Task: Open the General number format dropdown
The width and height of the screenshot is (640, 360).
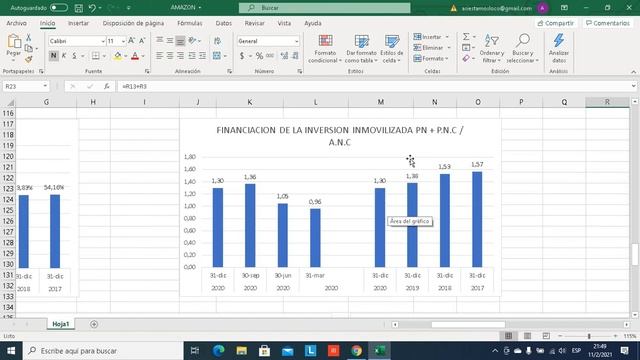Action: [296, 41]
